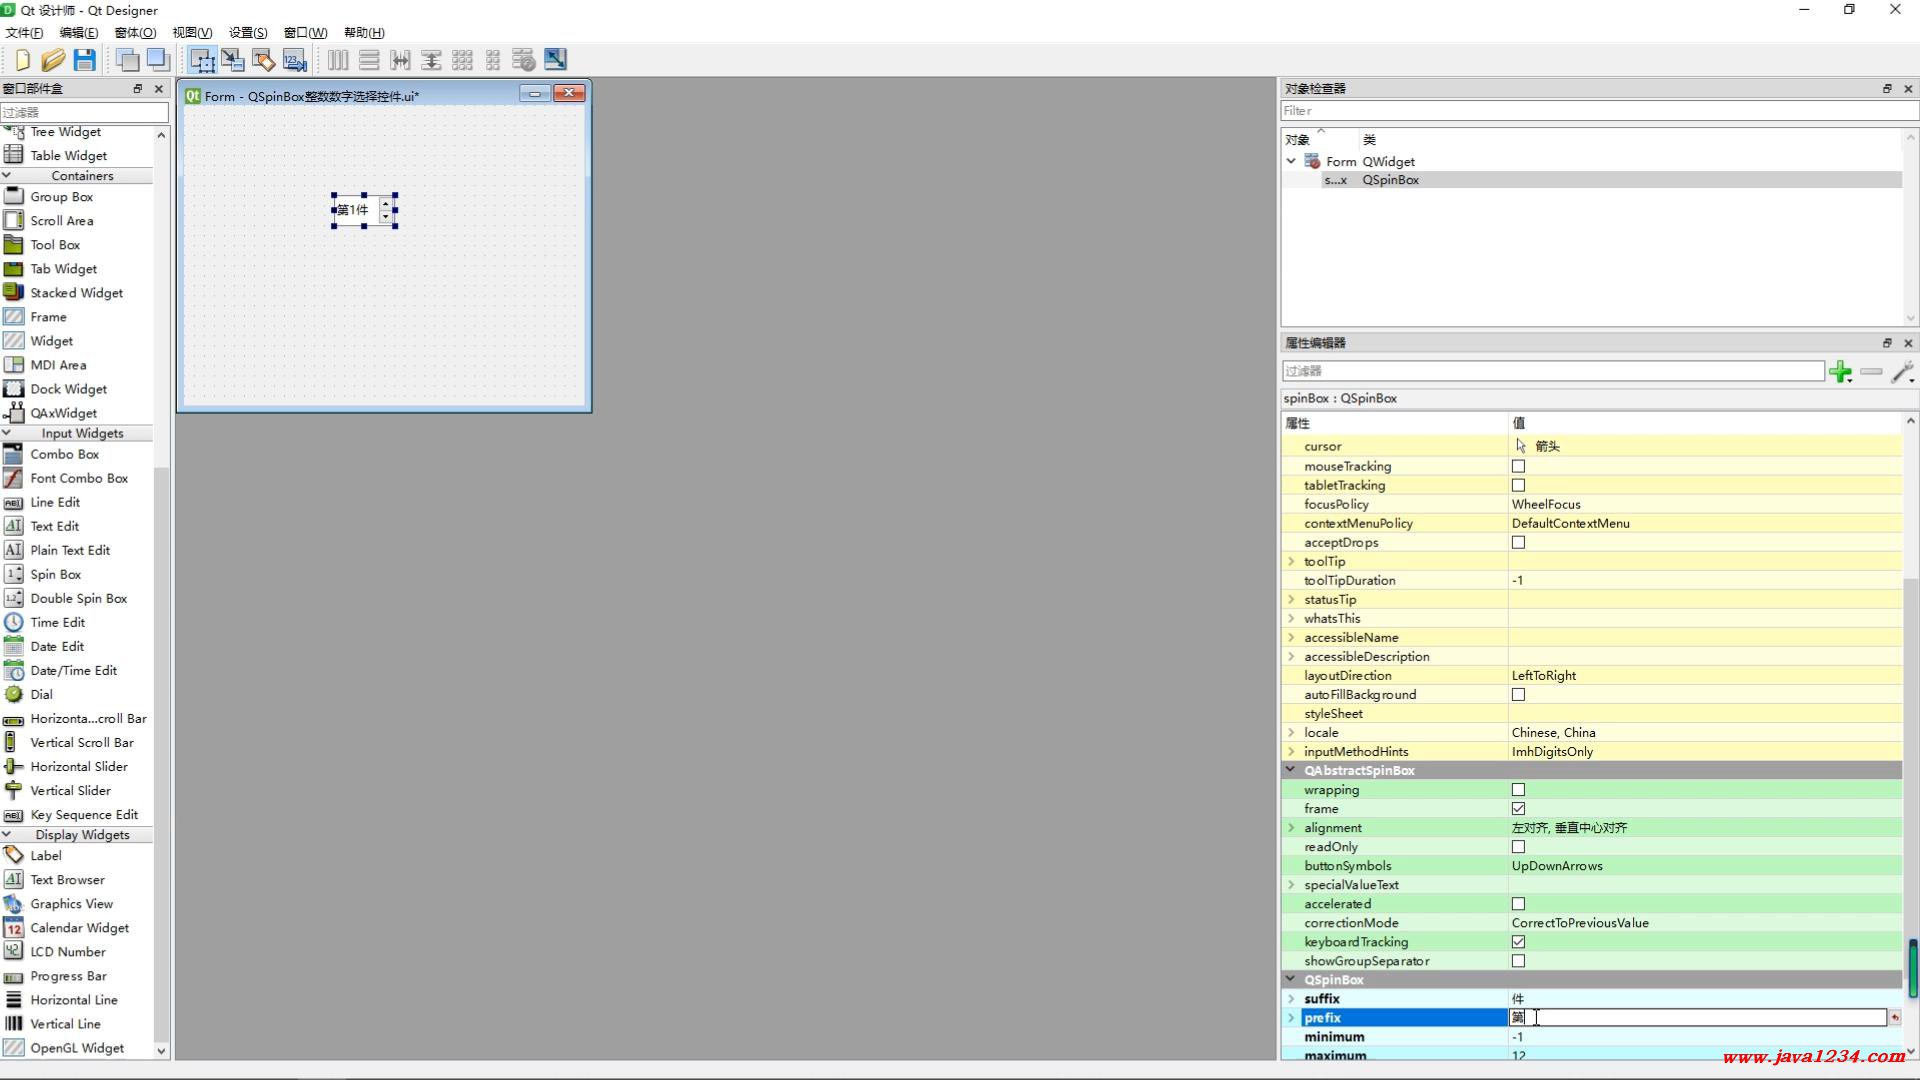
Task: Toggle mouseTracking checkbox
Action: click(1518, 467)
